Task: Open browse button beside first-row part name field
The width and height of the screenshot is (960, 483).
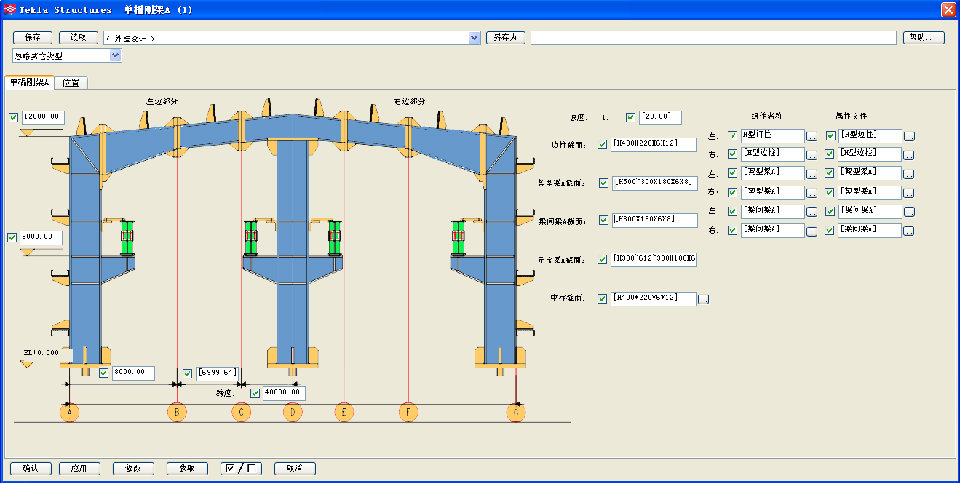Action: click(x=811, y=137)
